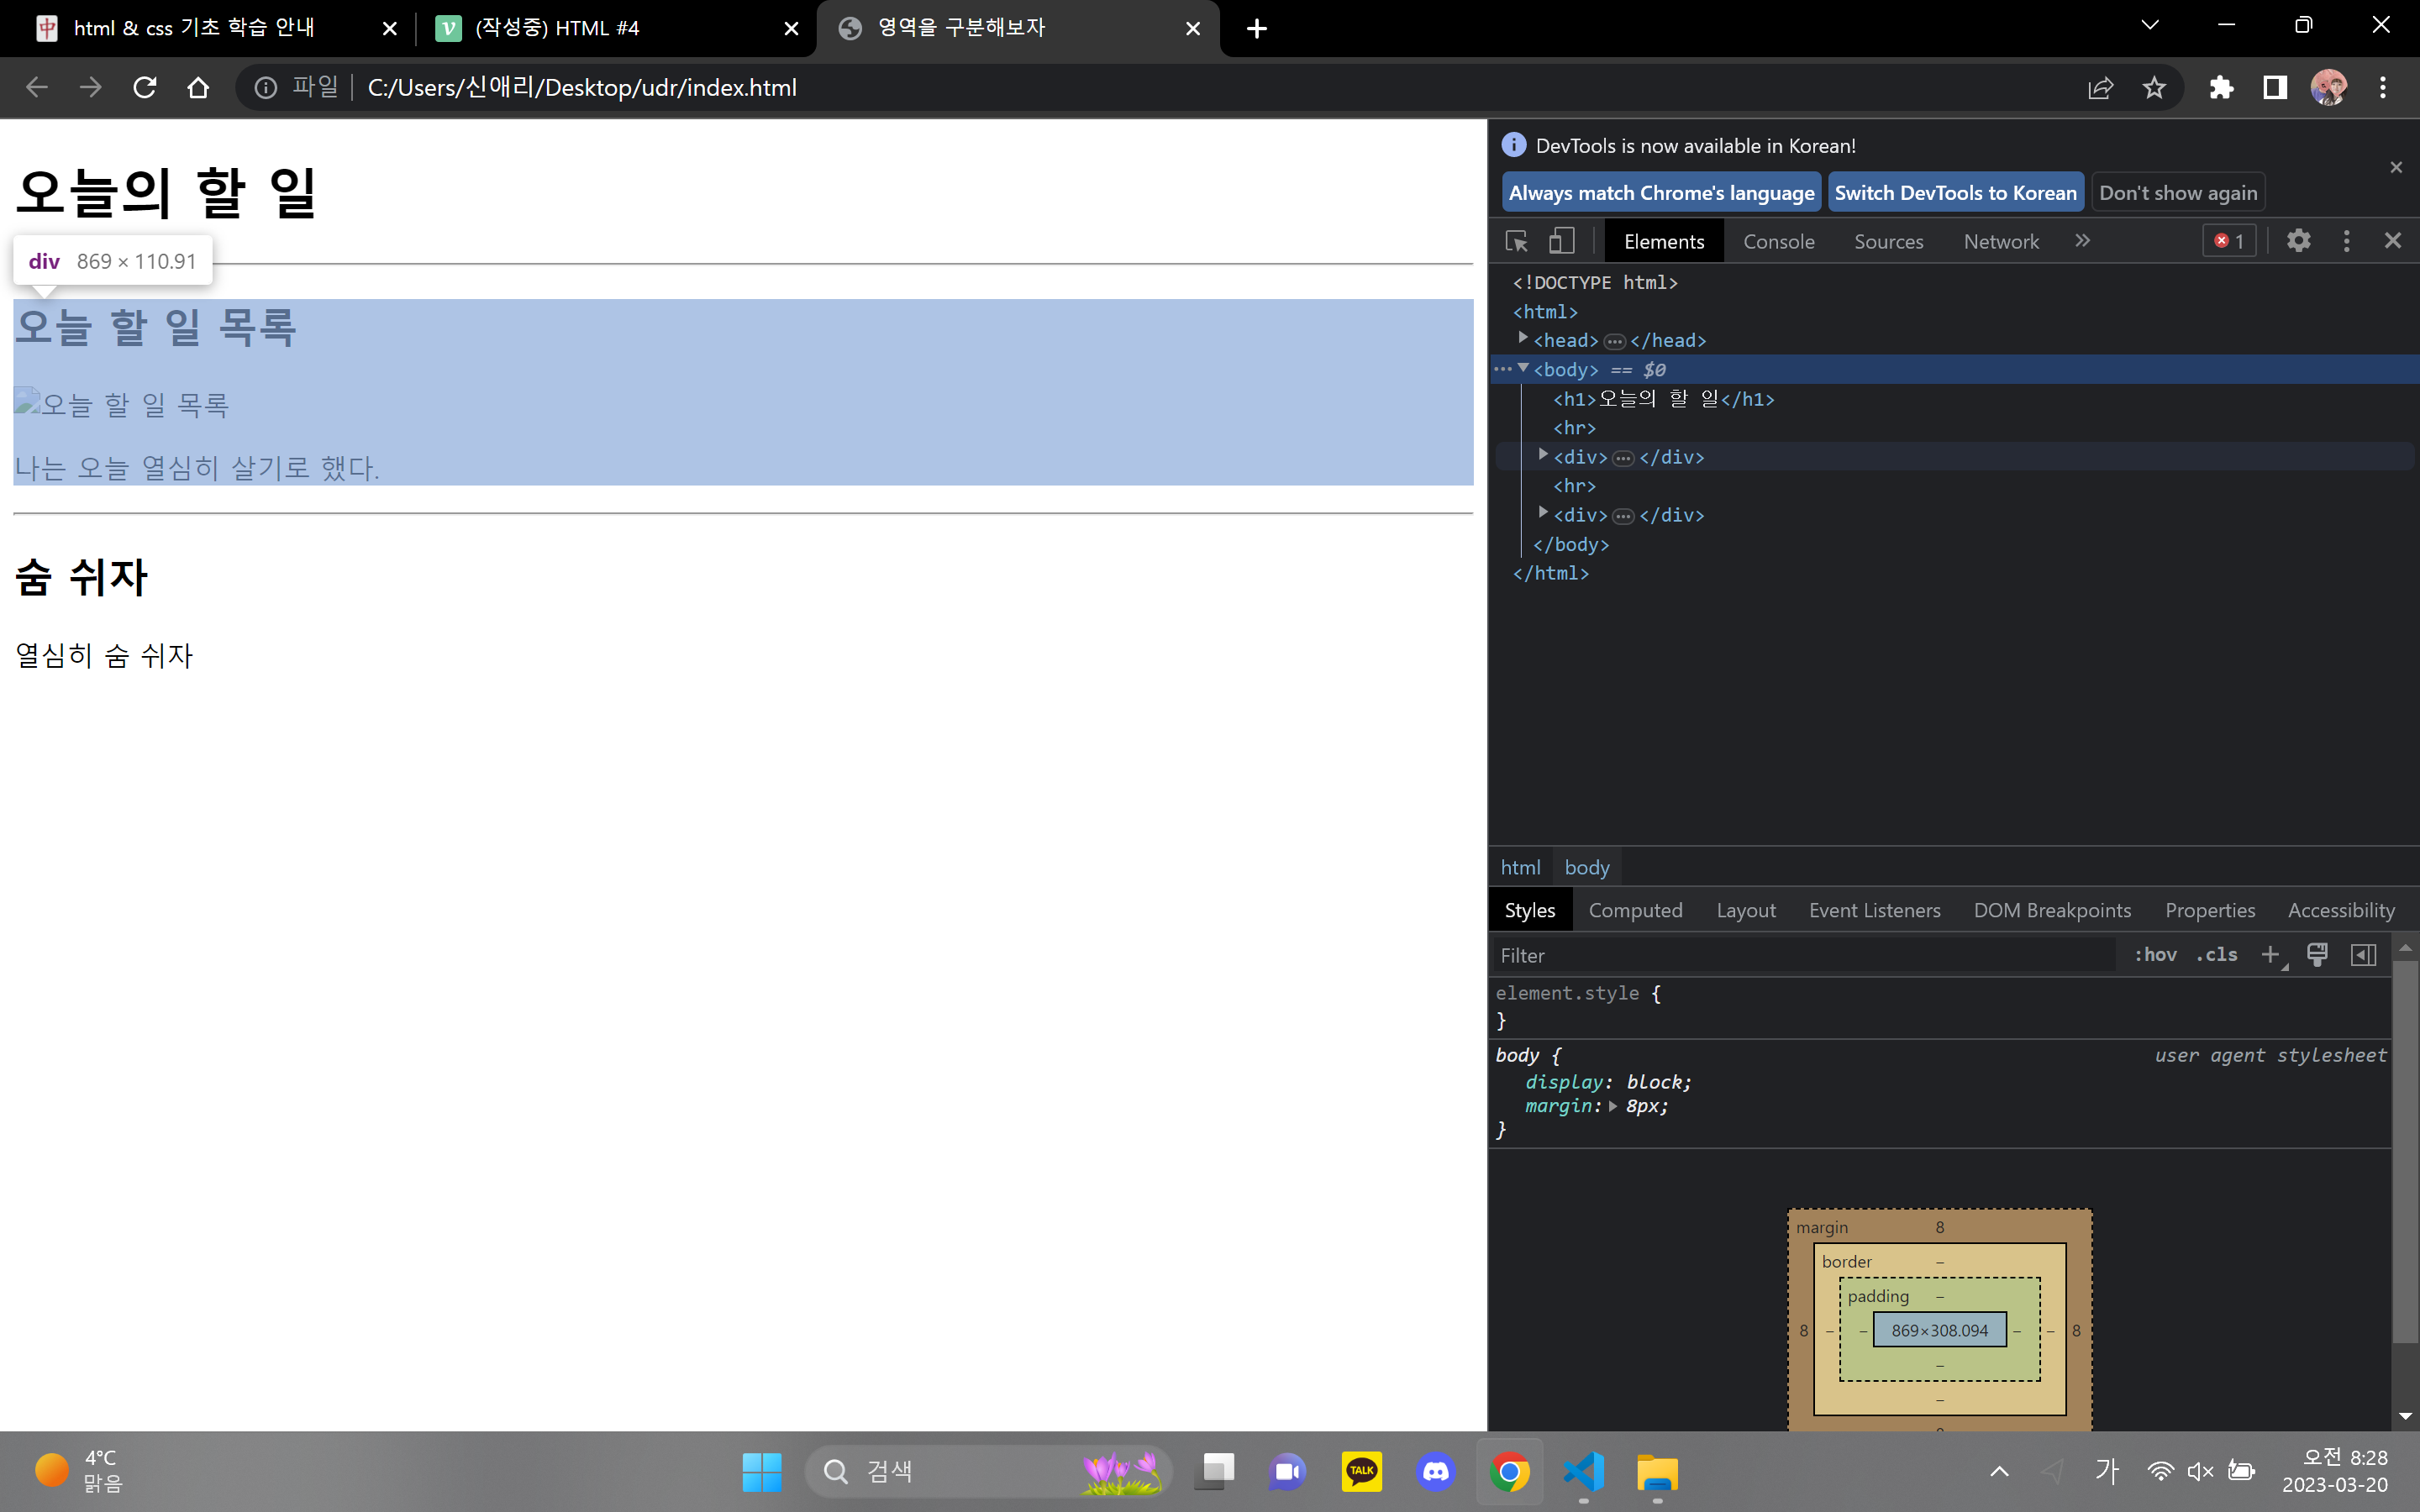
Task: Toggle the computed styles sidebar icon
Action: 2363,954
